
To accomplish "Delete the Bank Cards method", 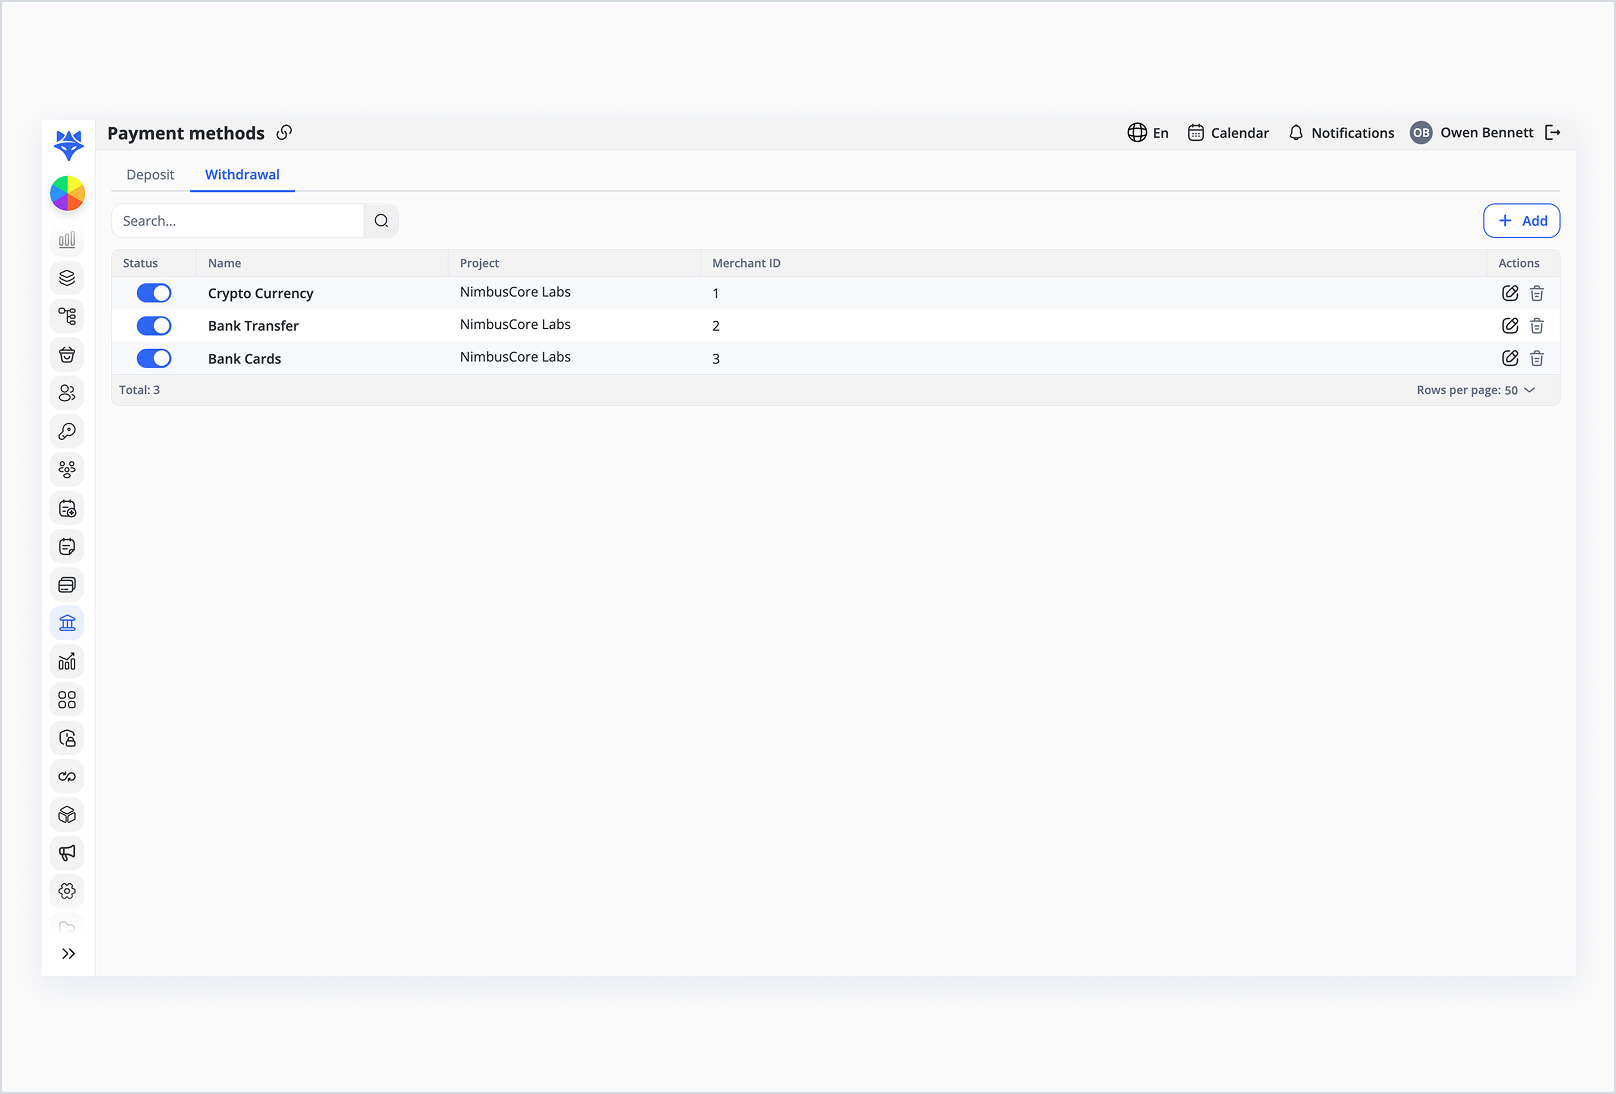I will (x=1537, y=358).
